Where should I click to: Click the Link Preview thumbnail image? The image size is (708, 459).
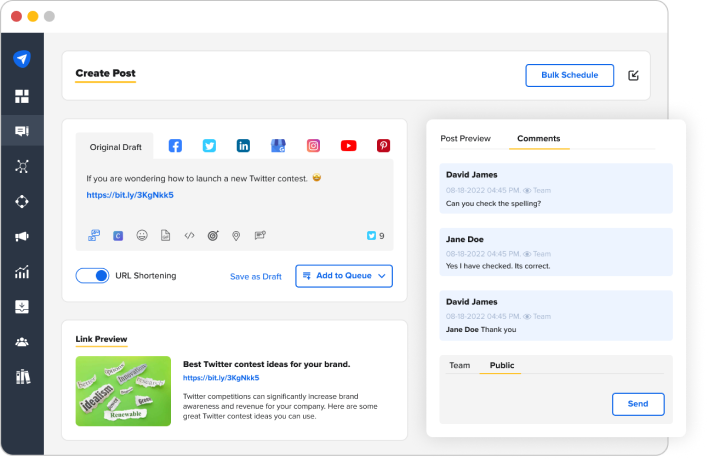(123, 391)
